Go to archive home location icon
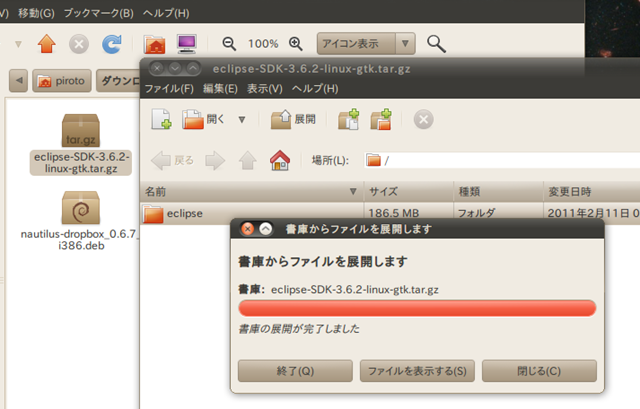Viewport: 640px width, 409px height. (281, 160)
